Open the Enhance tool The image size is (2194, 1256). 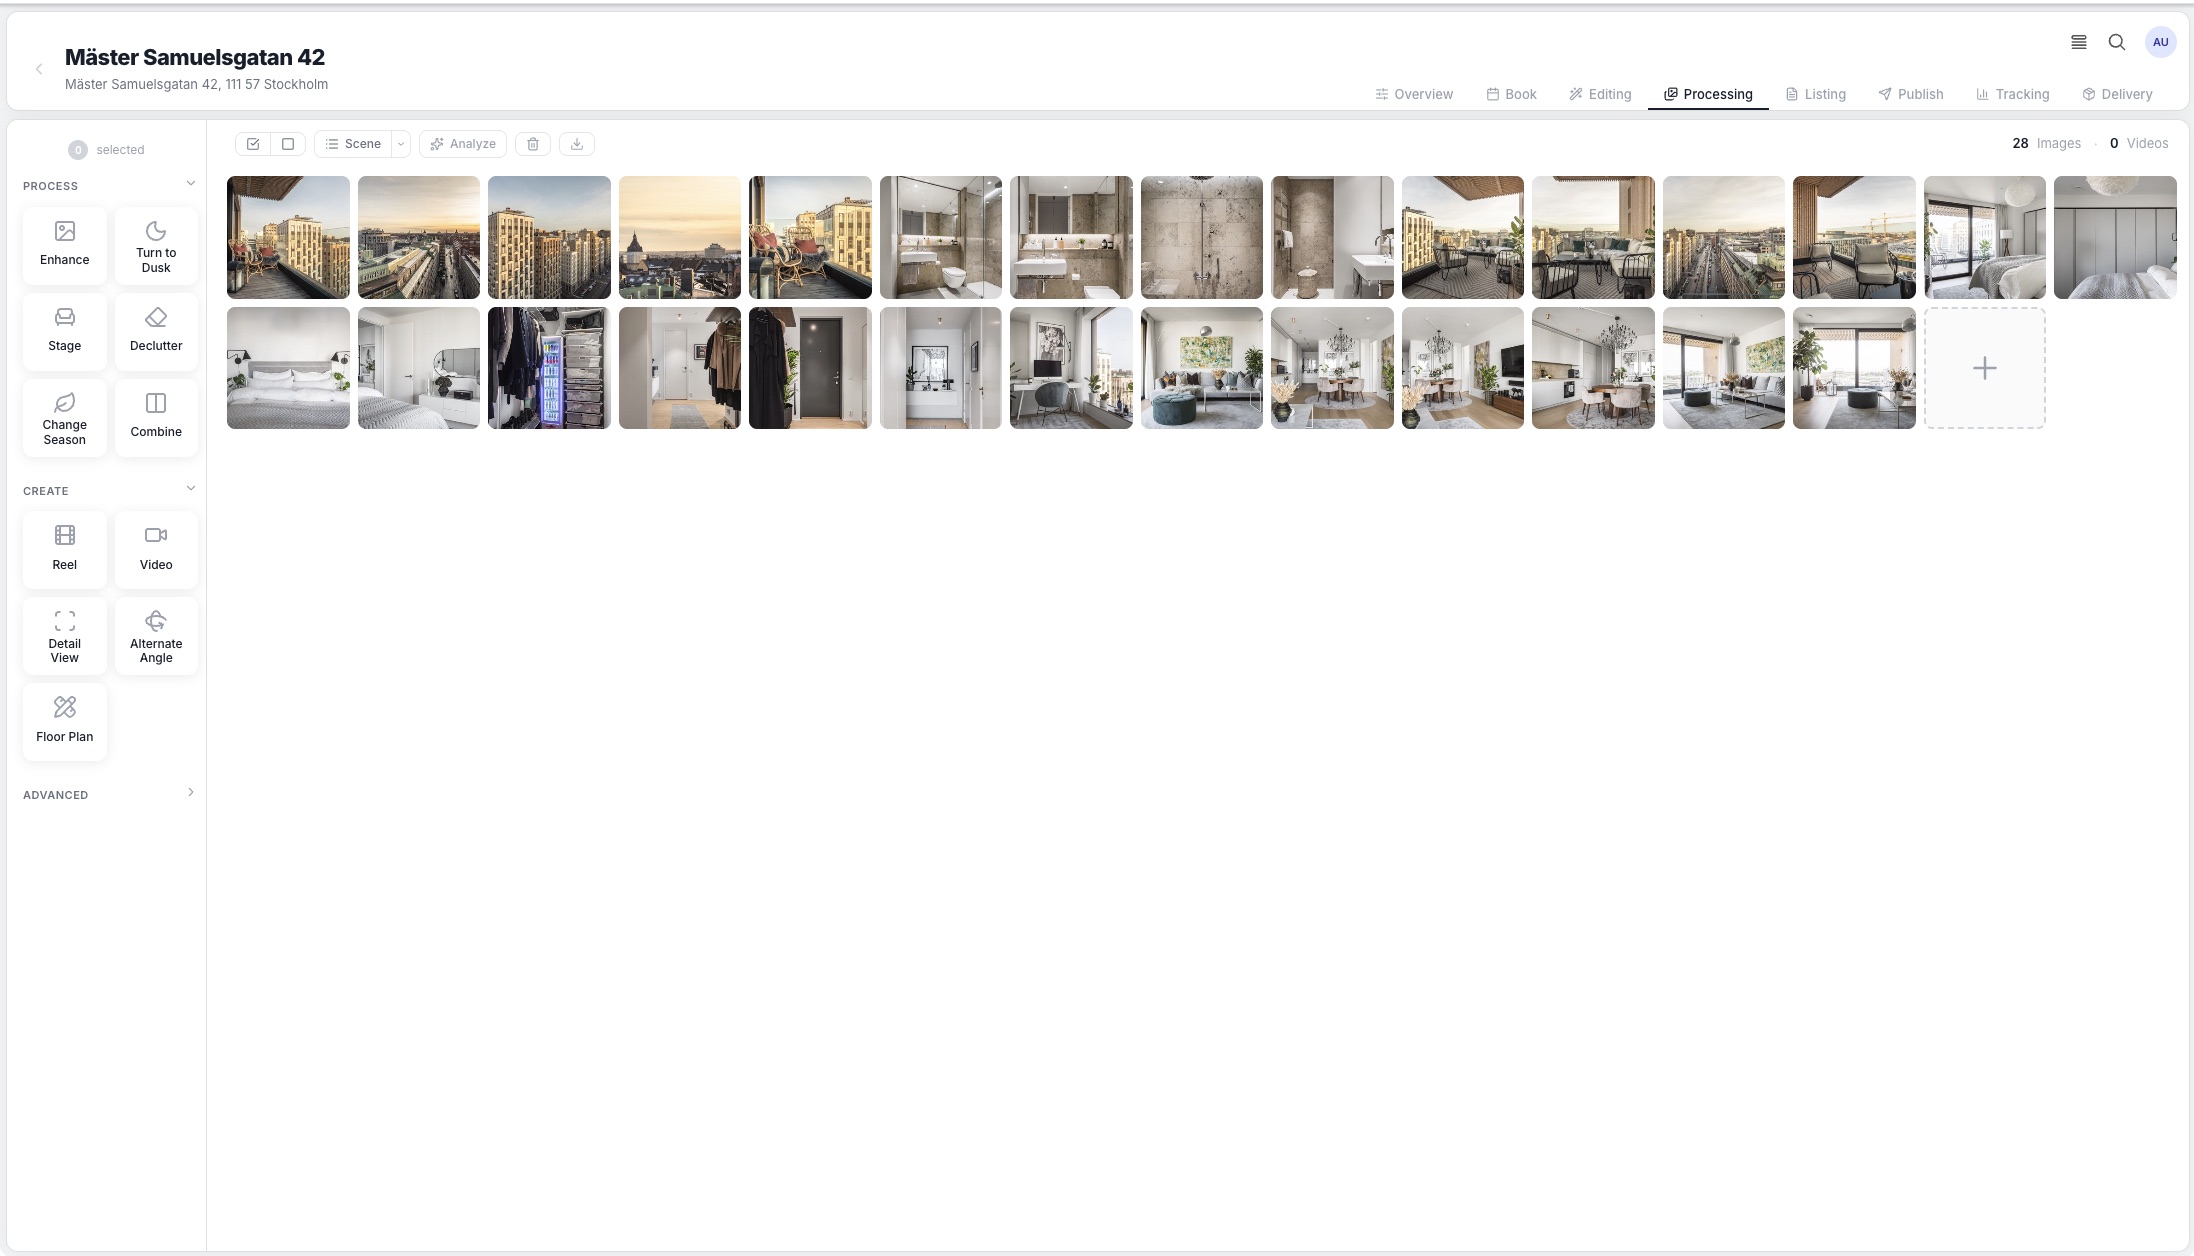coord(65,245)
